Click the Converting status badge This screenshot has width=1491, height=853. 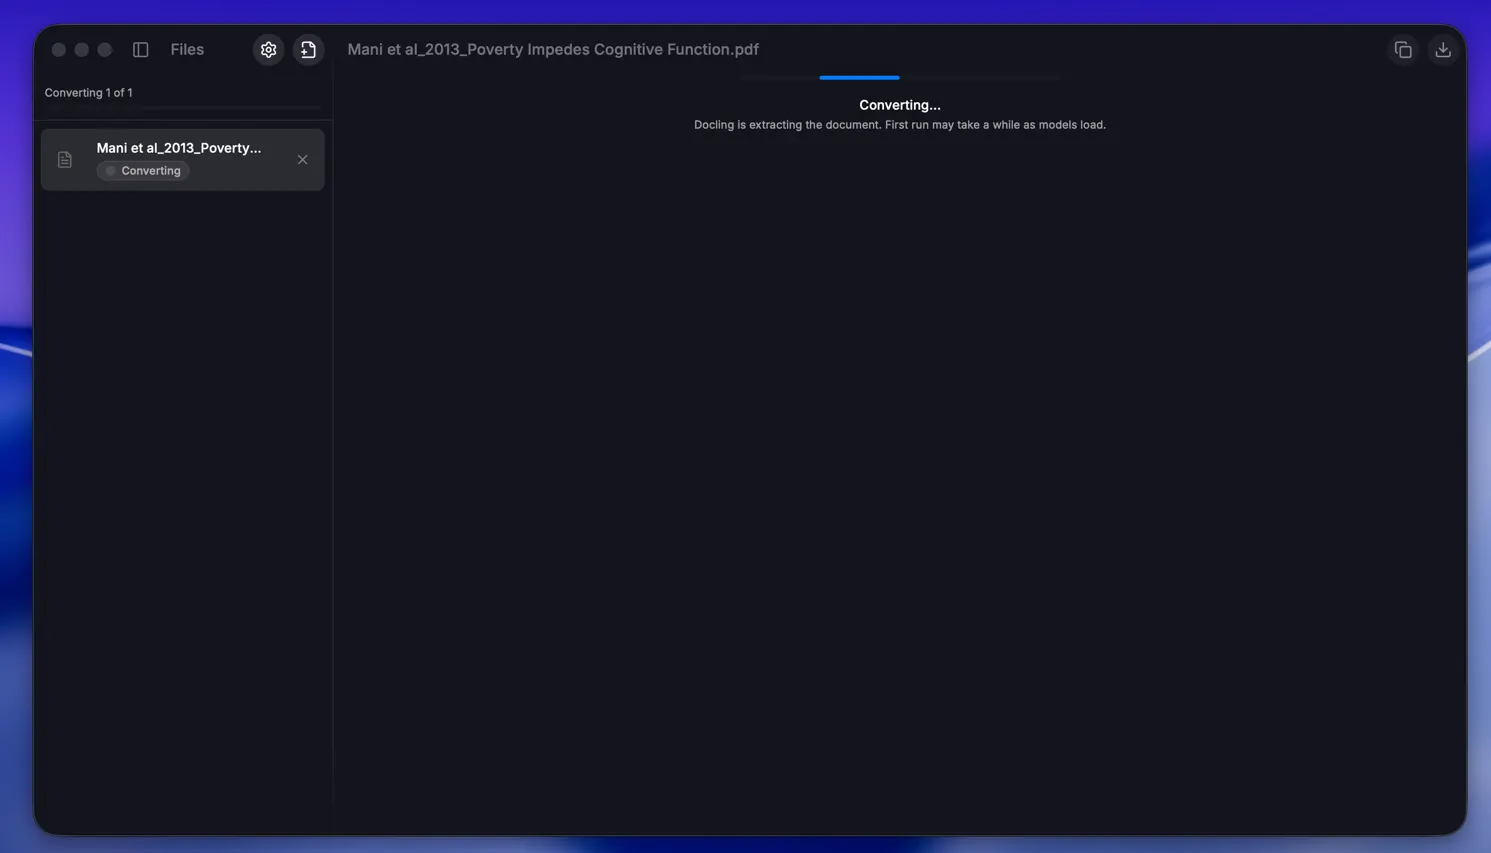click(x=143, y=171)
